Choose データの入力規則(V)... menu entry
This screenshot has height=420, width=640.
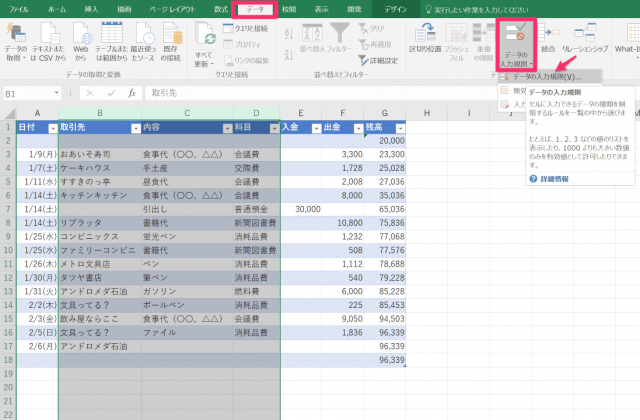(x=547, y=77)
